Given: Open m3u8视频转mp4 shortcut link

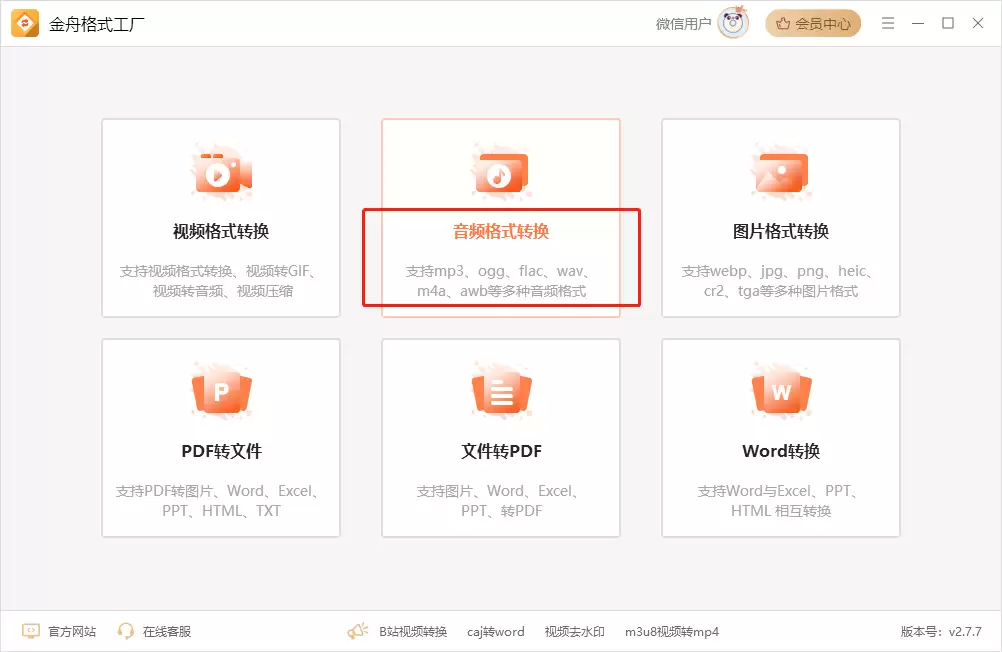Looking at the screenshot, I should [x=672, y=632].
